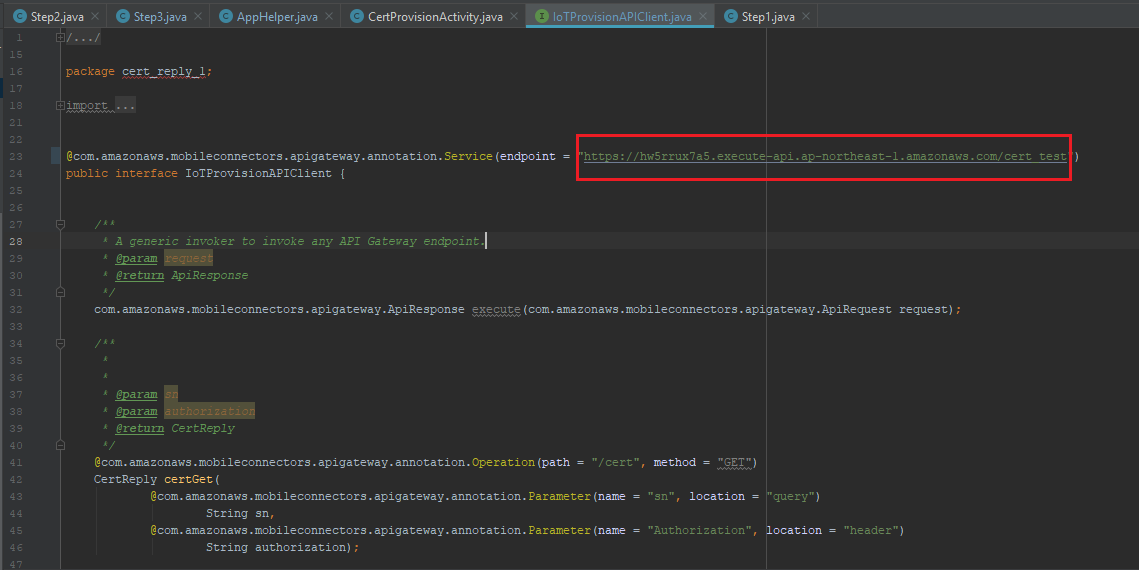The width and height of the screenshot is (1139, 570).
Task: Click the class icon on Step2.java tab
Action: (20, 16)
